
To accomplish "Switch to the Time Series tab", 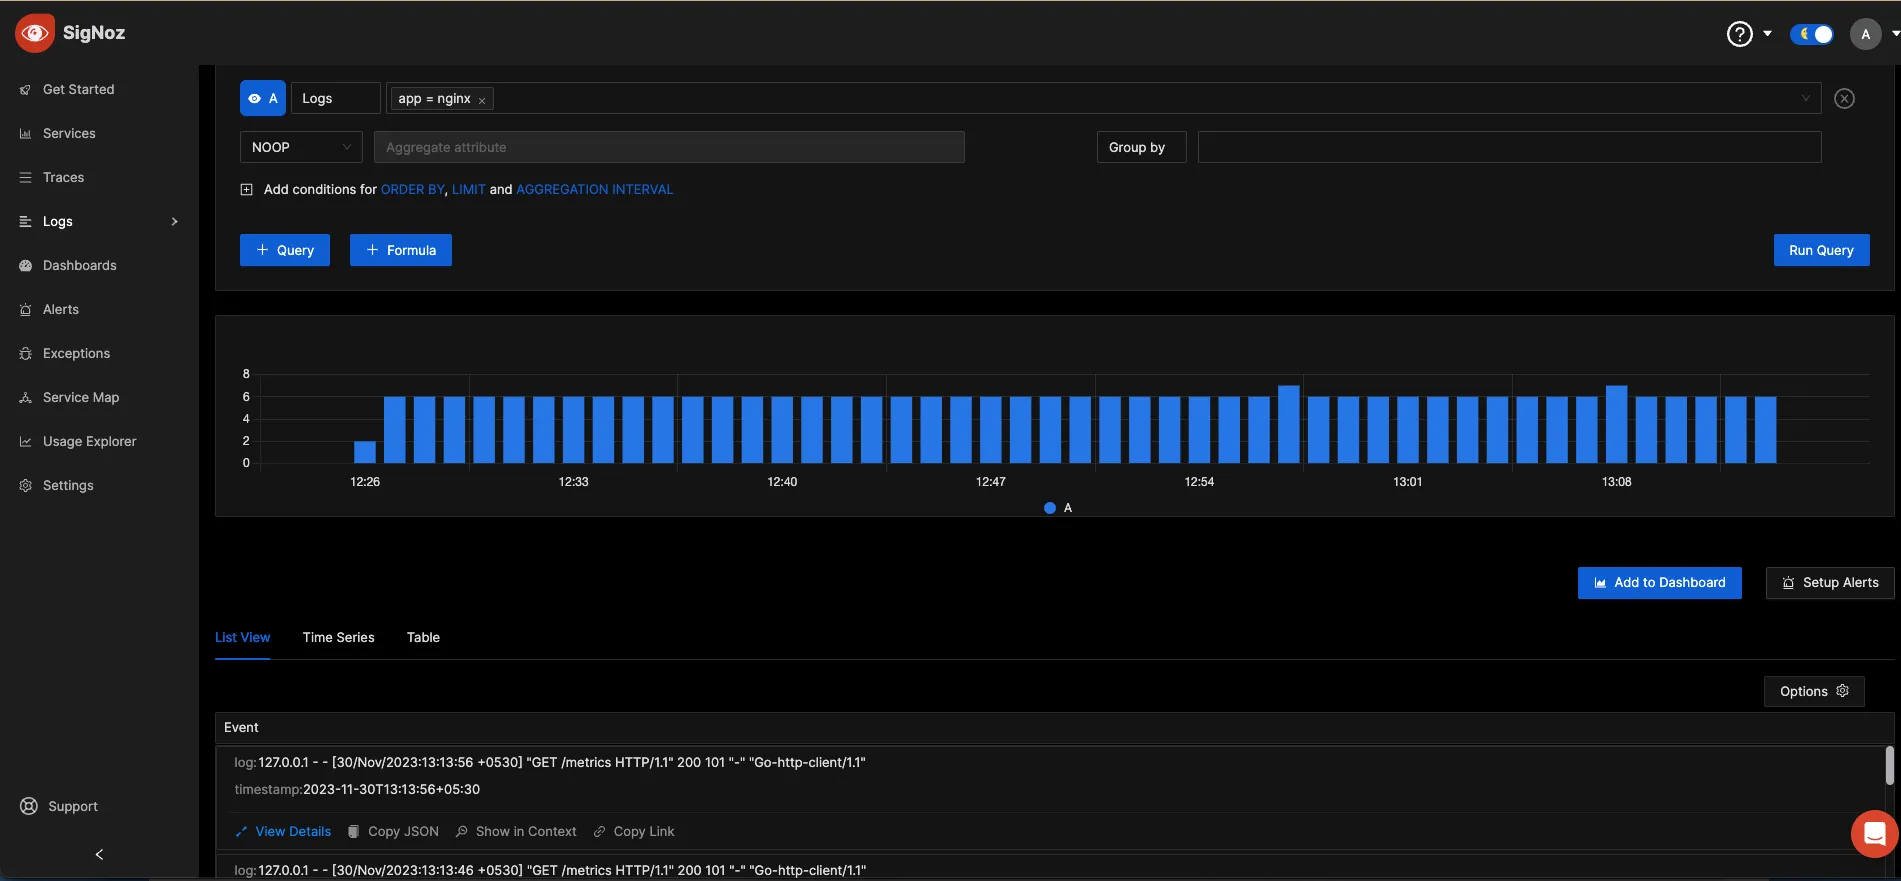I will (x=338, y=637).
